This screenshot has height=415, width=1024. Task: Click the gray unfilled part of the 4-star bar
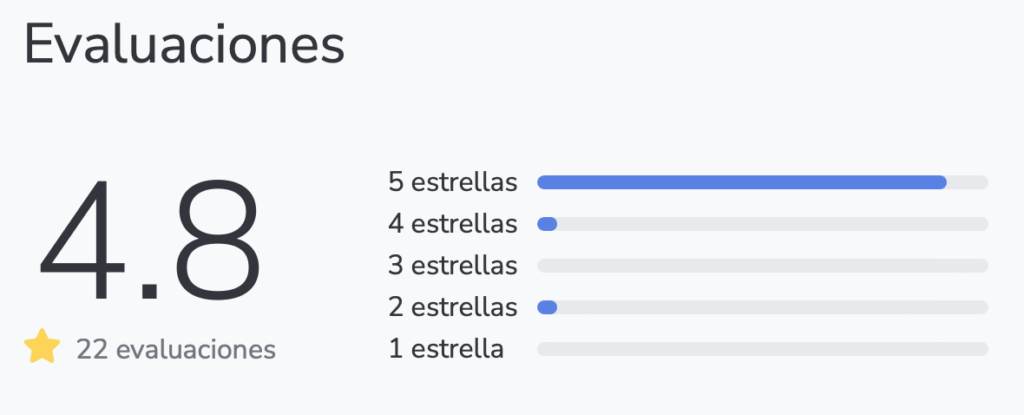pos(772,224)
